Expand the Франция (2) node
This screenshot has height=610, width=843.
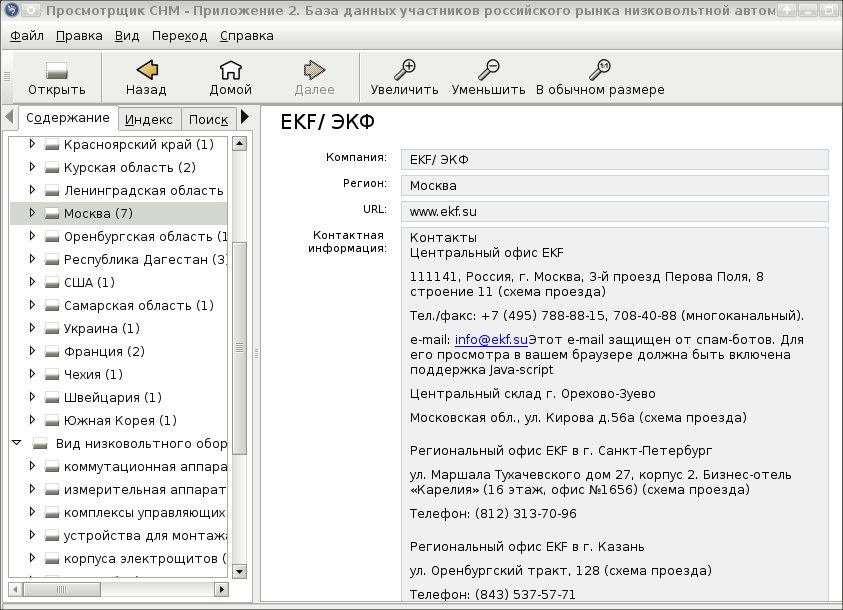[32, 351]
